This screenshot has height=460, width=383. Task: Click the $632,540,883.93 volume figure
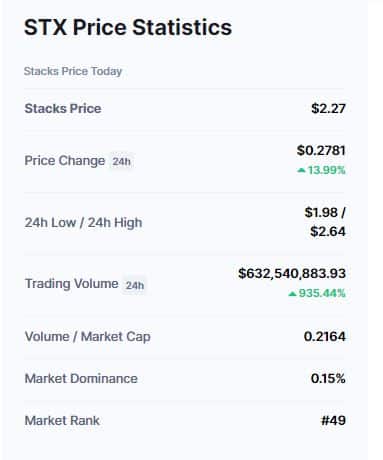pyautogui.click(x=292, y=273)
